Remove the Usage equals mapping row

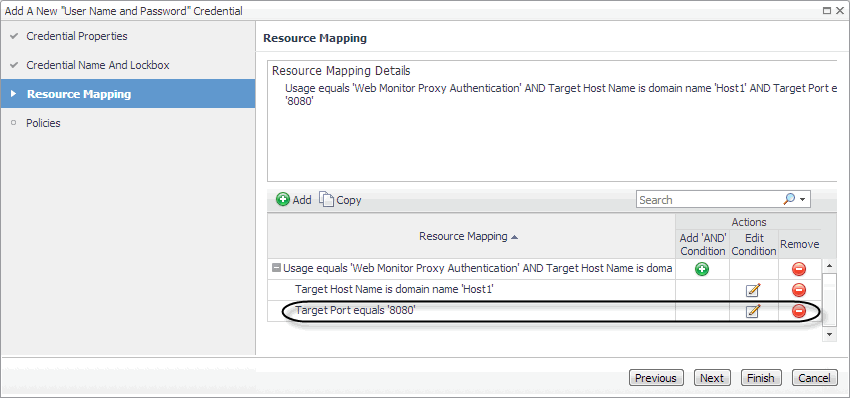(x=799, y=269)
